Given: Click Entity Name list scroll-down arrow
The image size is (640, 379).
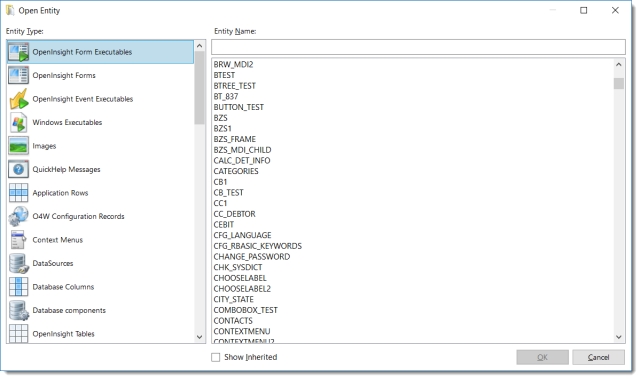Looking at the screenshot, I should [x=619, y=337].
